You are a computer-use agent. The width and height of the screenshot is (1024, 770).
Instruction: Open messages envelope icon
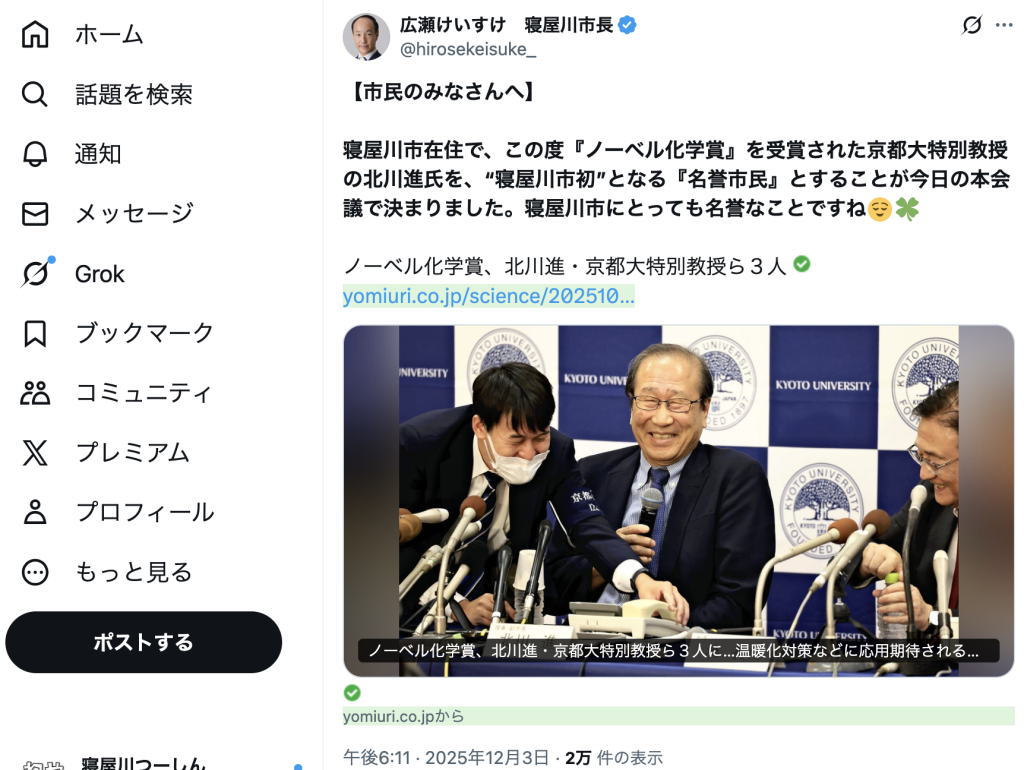click(35, 214)
